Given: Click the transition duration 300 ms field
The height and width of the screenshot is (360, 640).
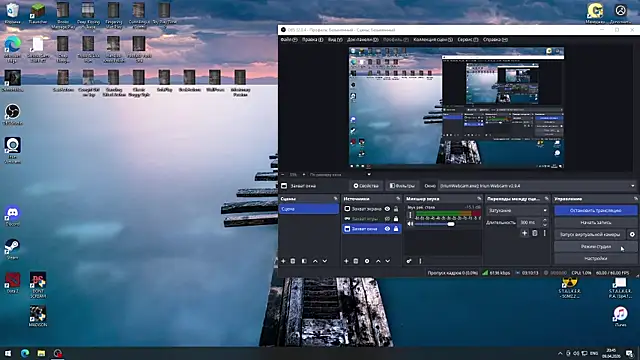Looking at the screenshot, I should (x=529, y=222).
